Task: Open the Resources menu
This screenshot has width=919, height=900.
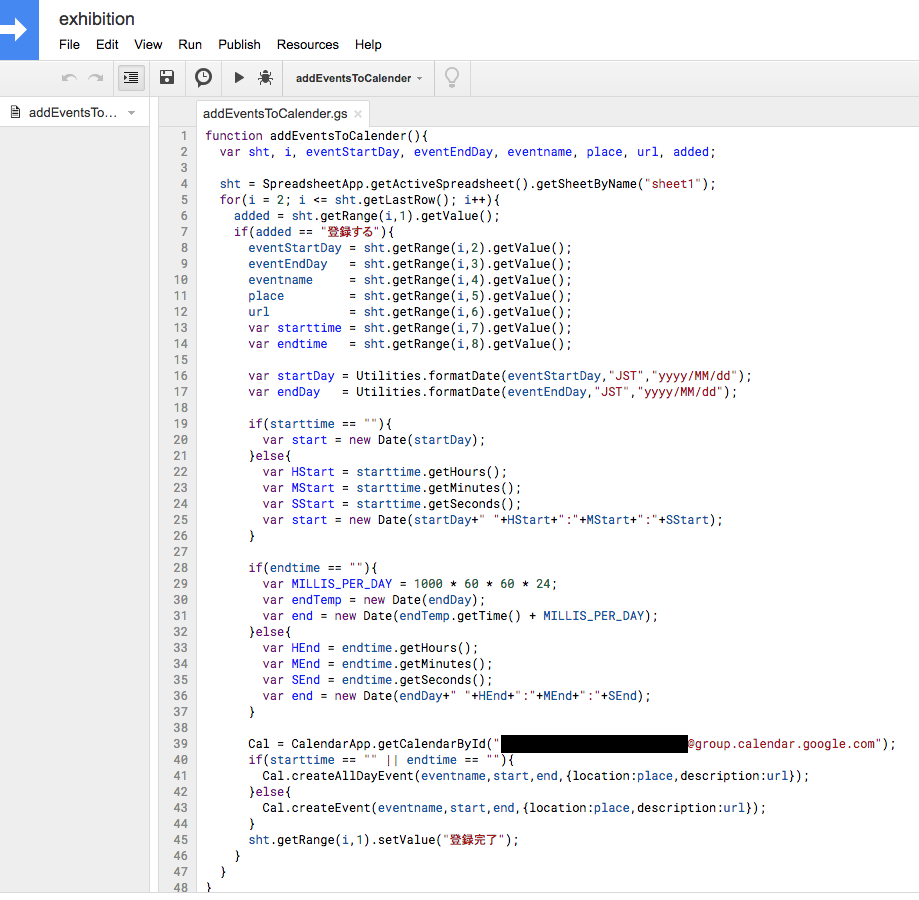Action: [308, 45]
